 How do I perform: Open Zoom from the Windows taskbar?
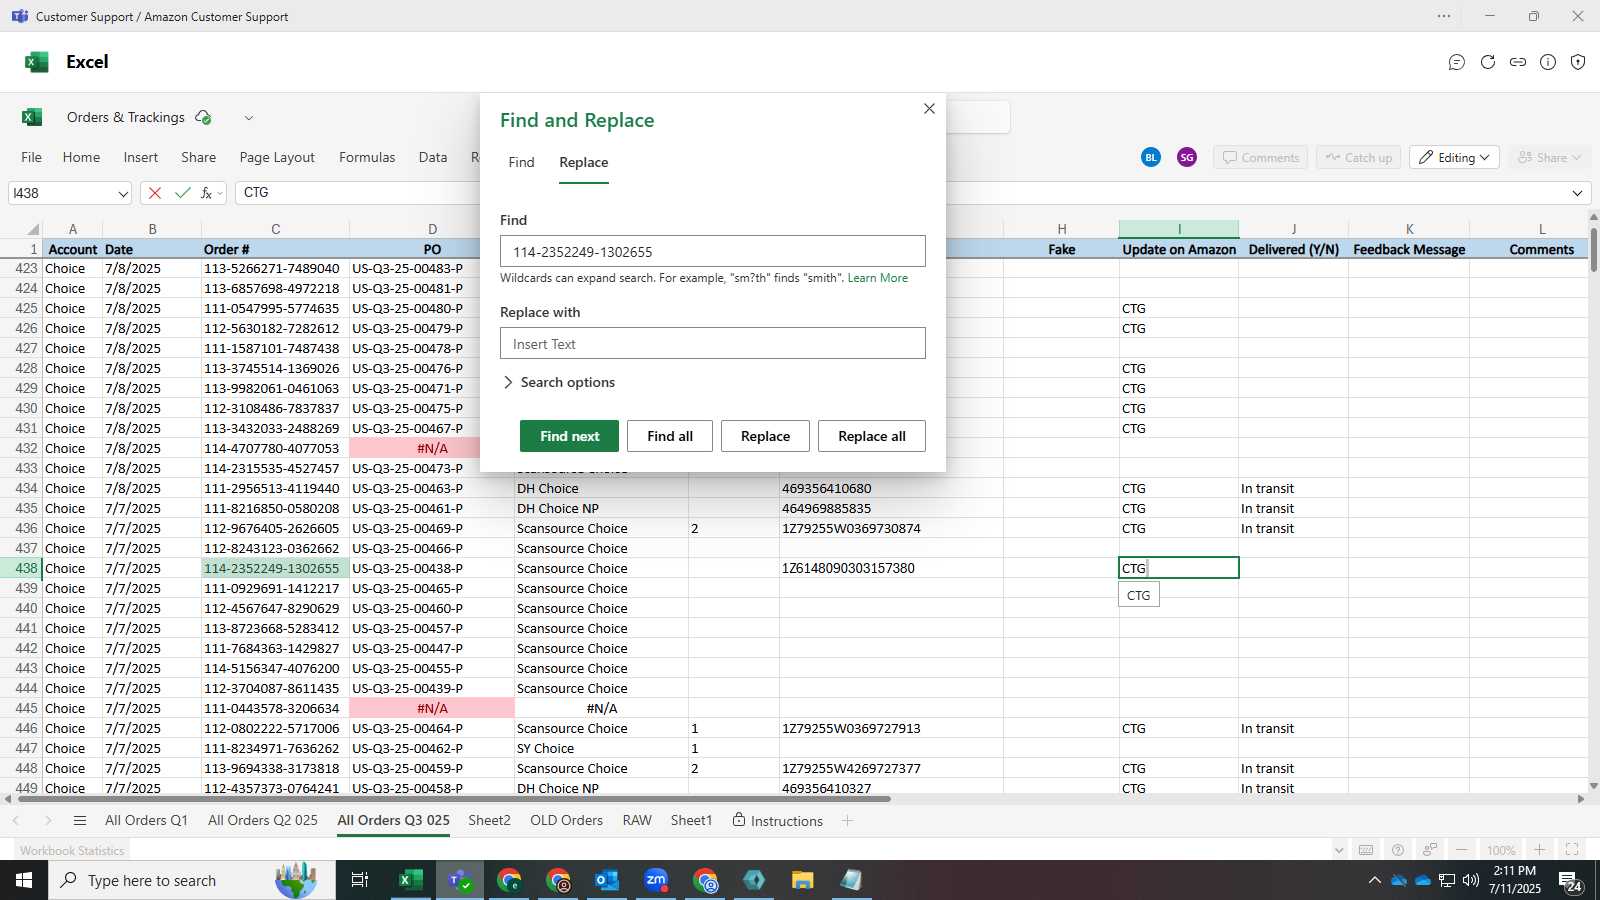point(656,880)
